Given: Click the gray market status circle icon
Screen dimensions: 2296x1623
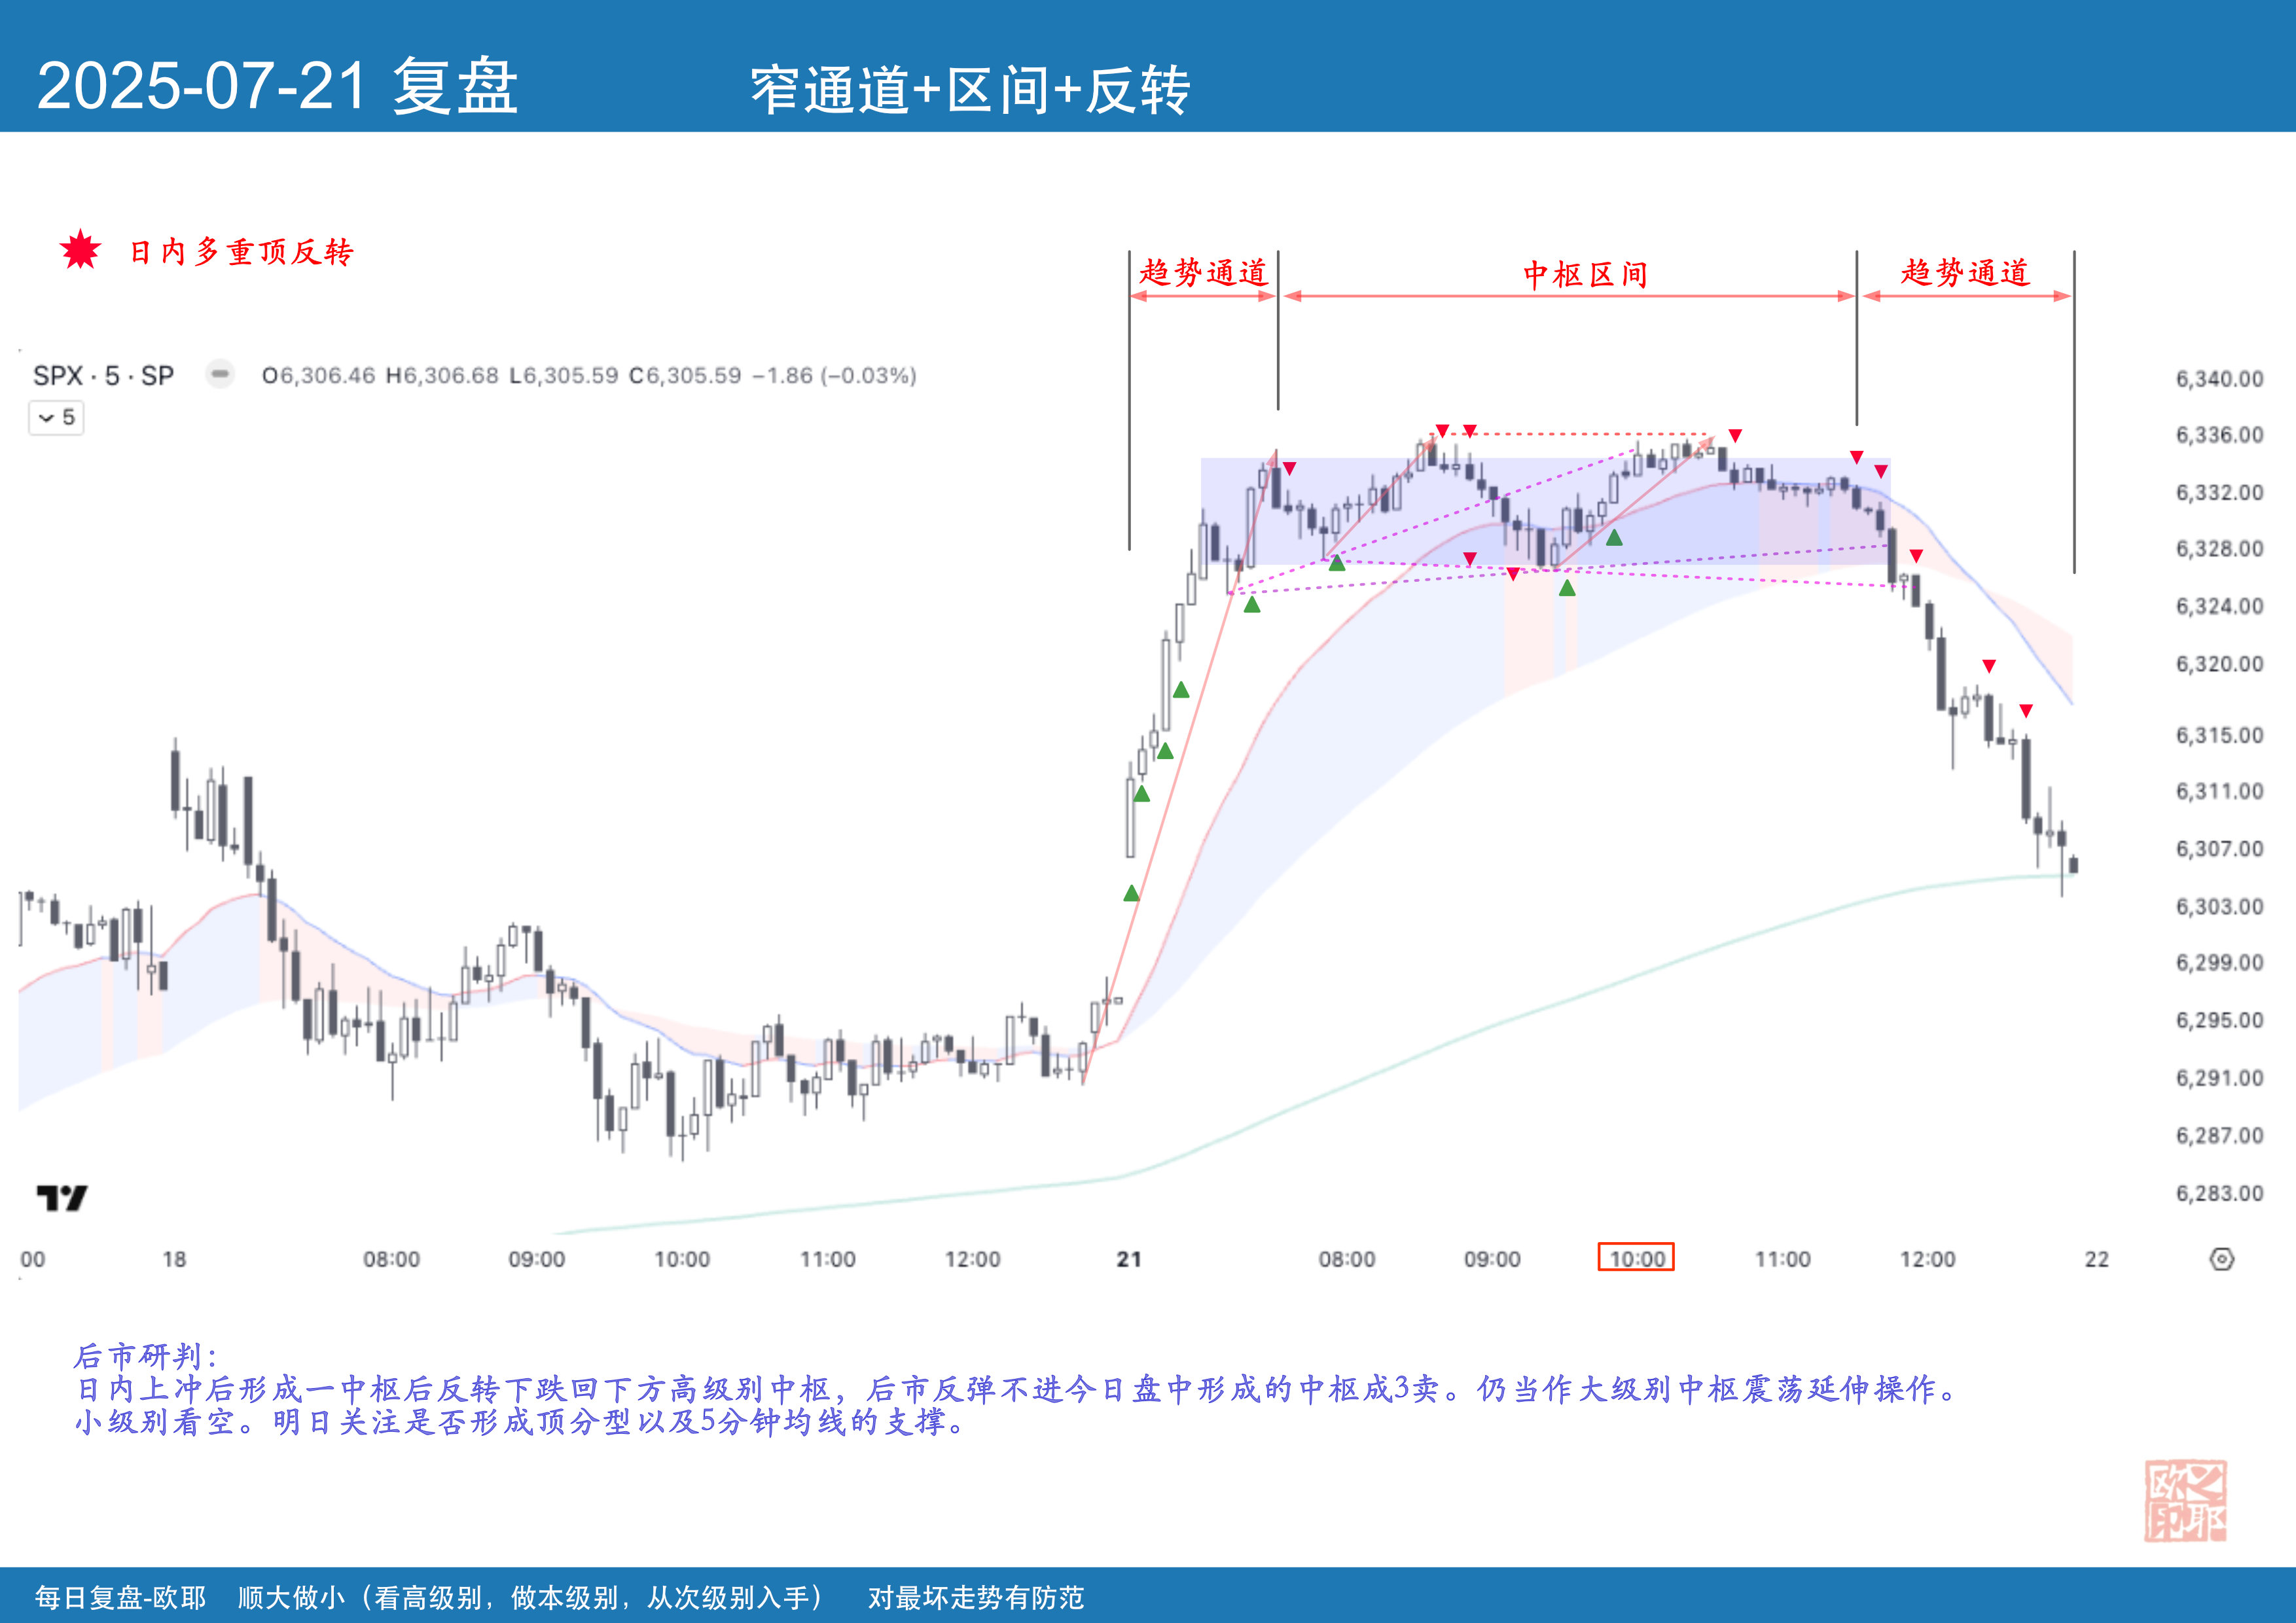Looking at the screenshot, I should [x=219, y=374].
